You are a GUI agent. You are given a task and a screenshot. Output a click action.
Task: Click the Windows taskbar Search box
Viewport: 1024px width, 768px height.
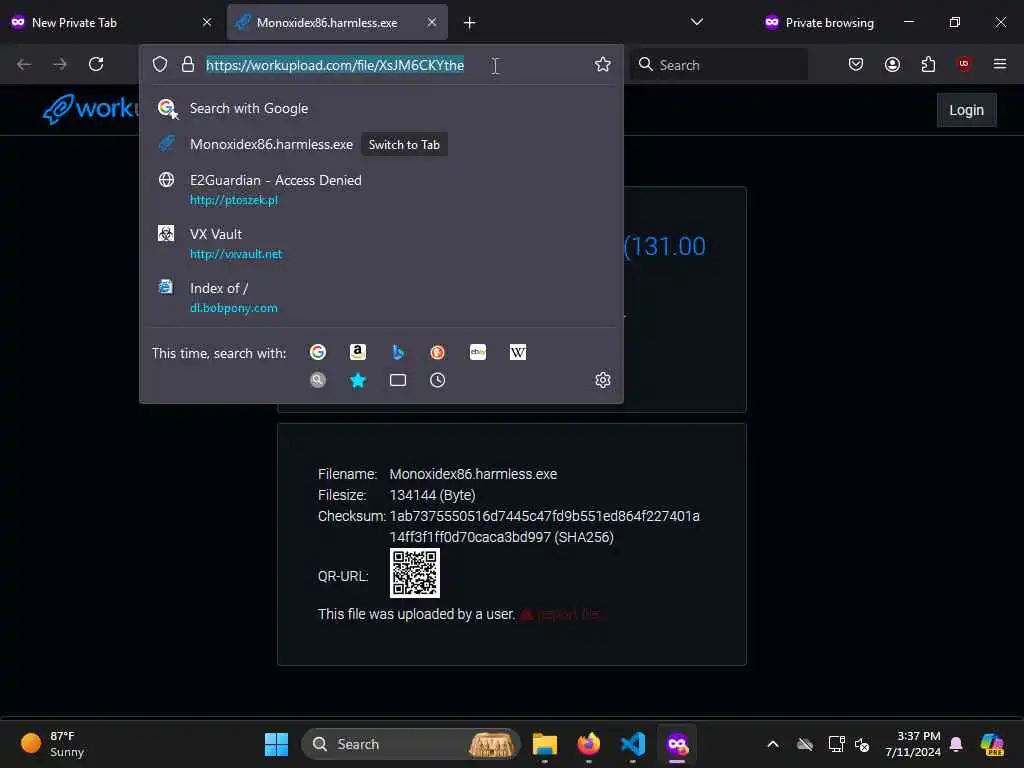pos(411,744)
